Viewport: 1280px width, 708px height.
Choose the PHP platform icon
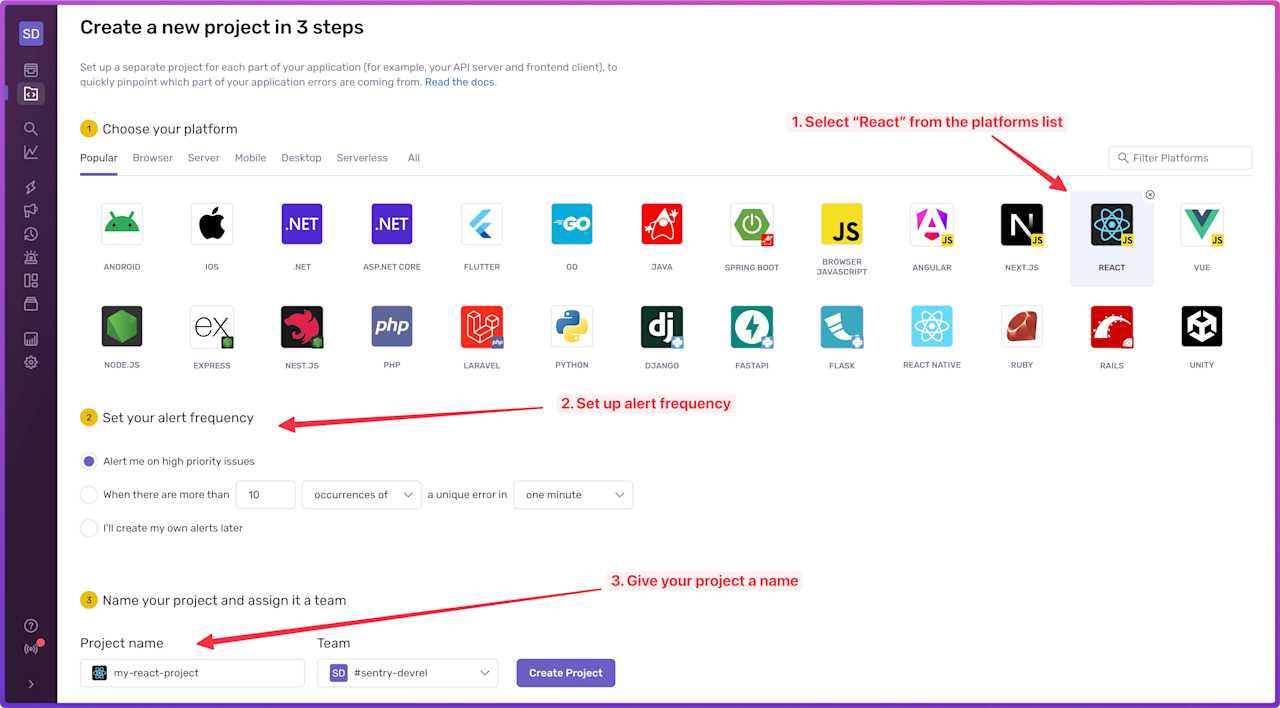pos(392,326)
